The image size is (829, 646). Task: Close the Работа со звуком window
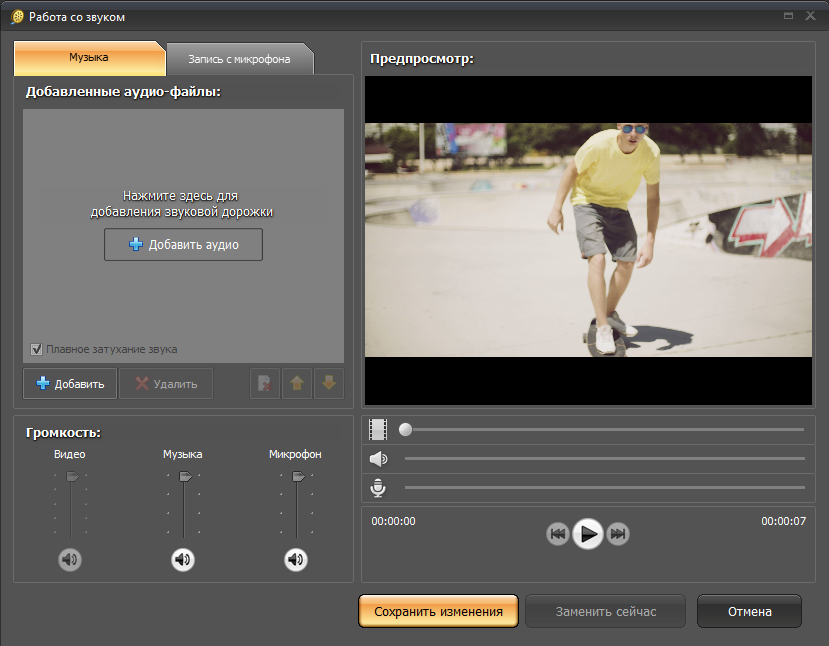(x=810, y=16)
